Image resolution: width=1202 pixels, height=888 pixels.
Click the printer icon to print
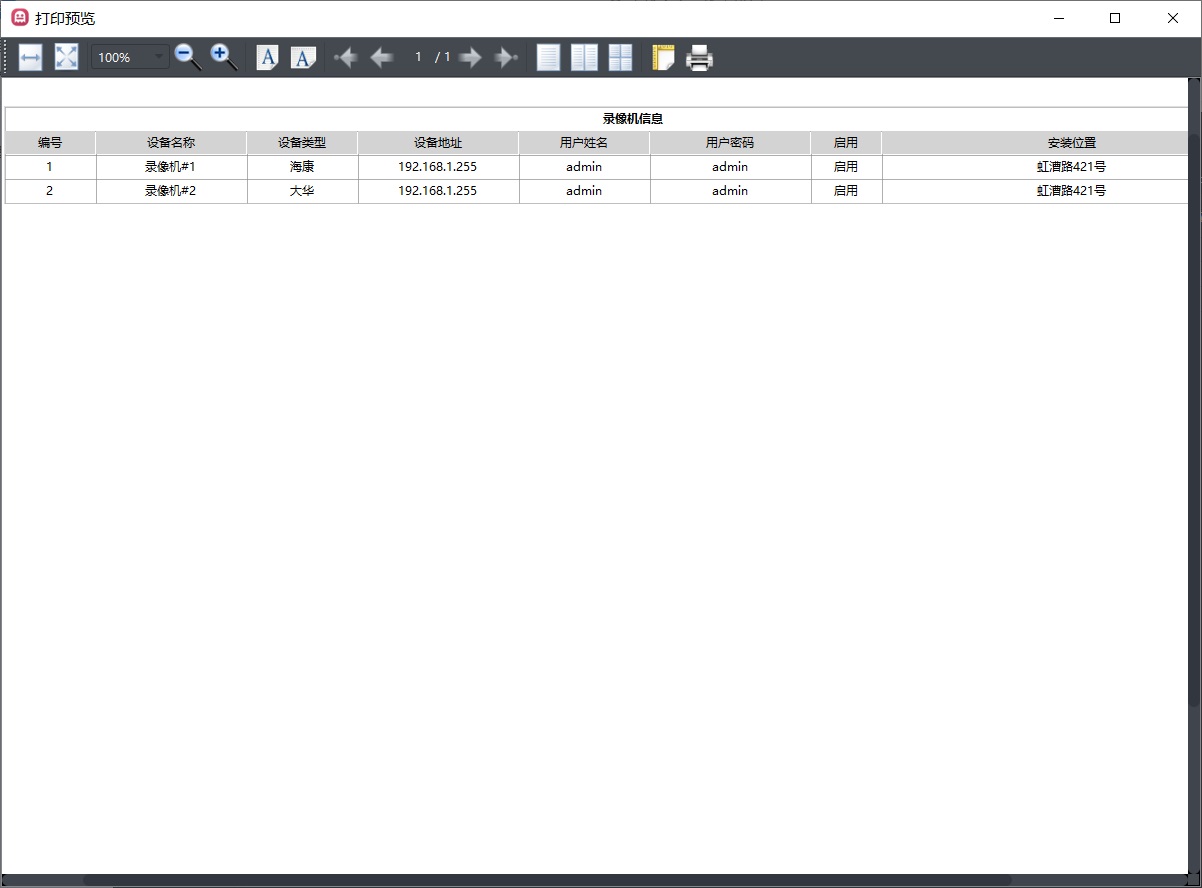coord(699,58)
